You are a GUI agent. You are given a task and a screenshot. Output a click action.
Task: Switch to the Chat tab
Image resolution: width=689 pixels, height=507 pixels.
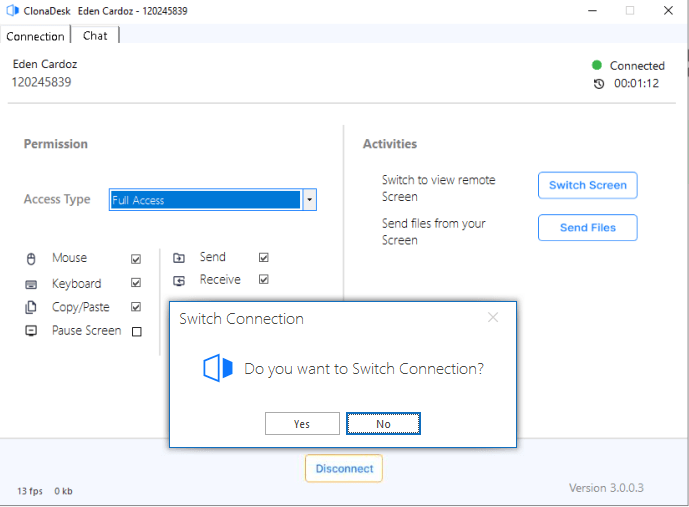coord(95,36)
